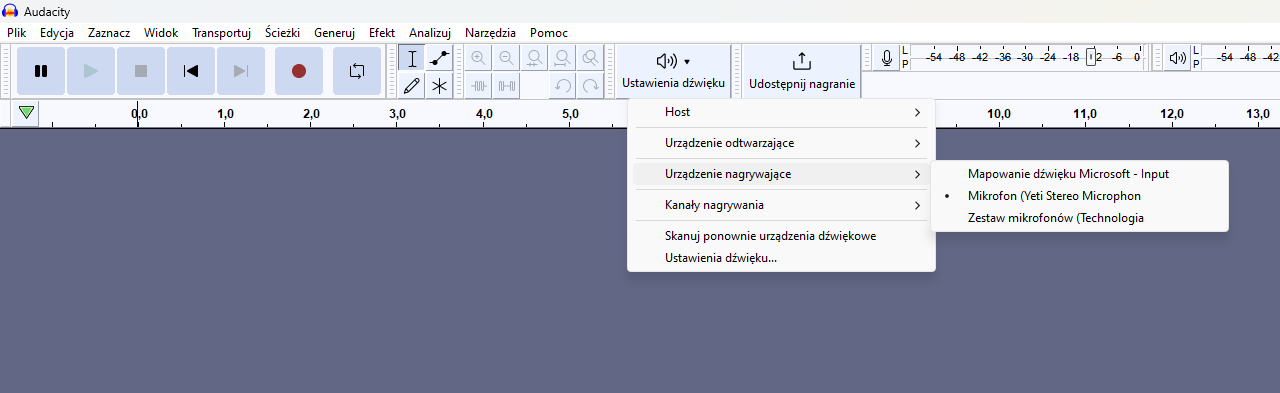Viewport: 1280px width, 393px height.
Task: Click green timeline options triangle
Action: click(x=26, y=113)
